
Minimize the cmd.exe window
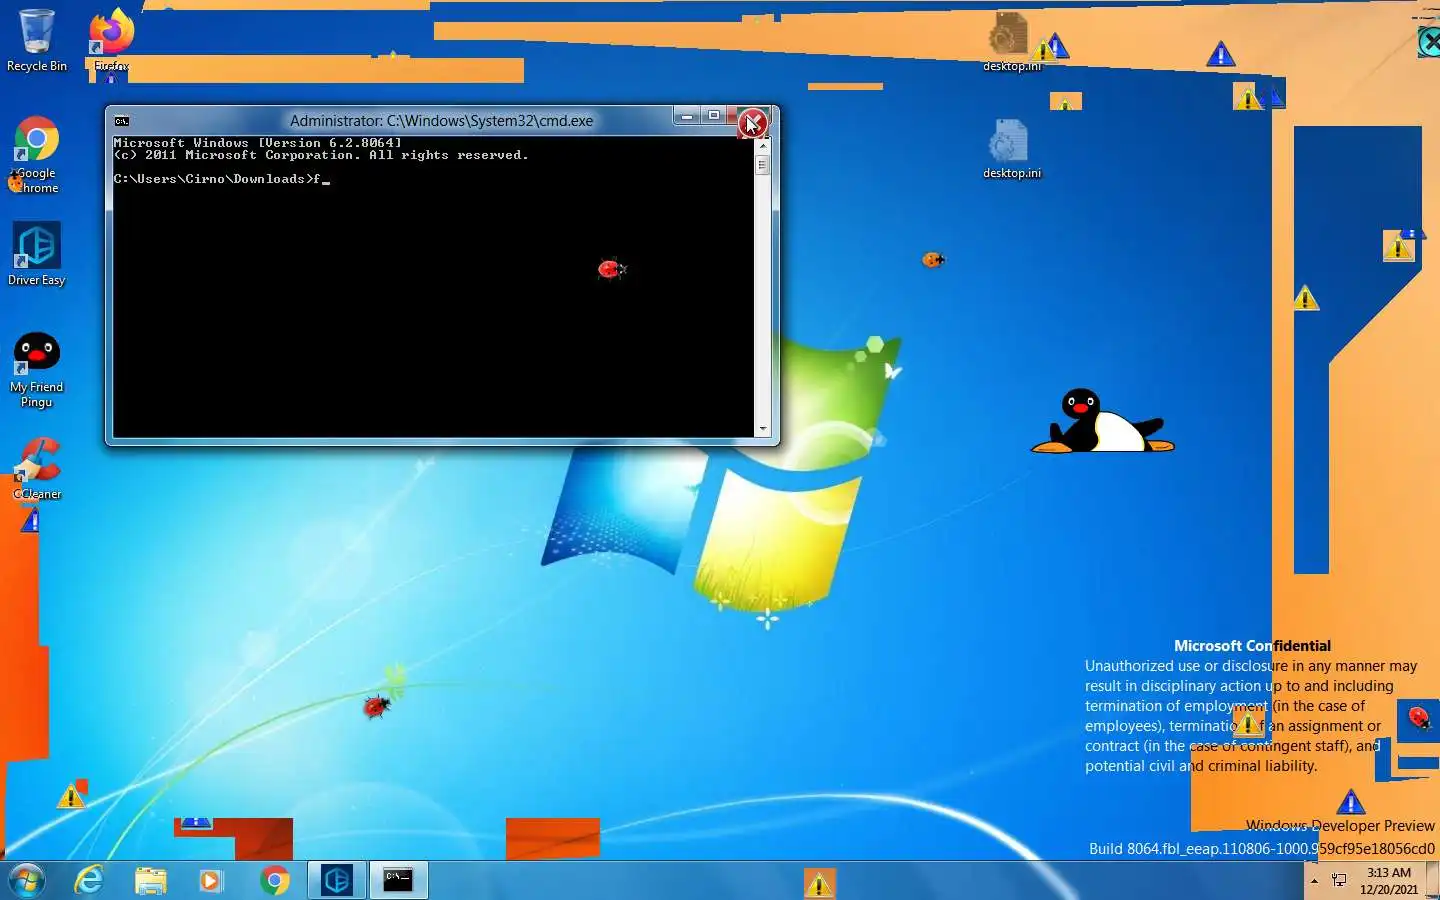coord(686,117)
